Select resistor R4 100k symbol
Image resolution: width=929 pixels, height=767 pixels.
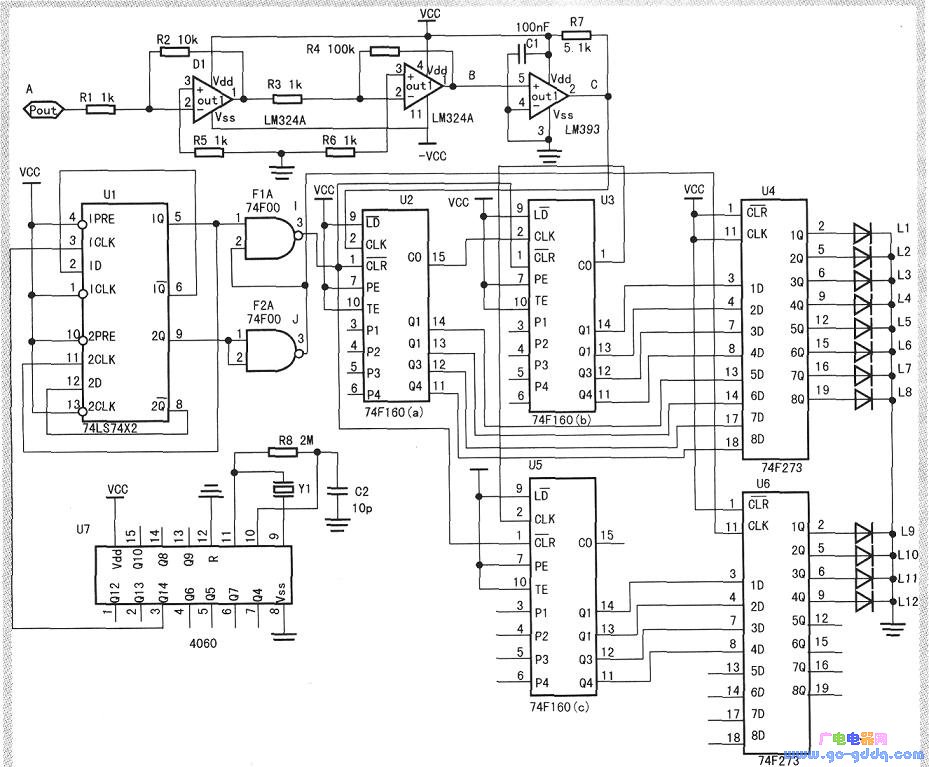(x=385, y=51)
